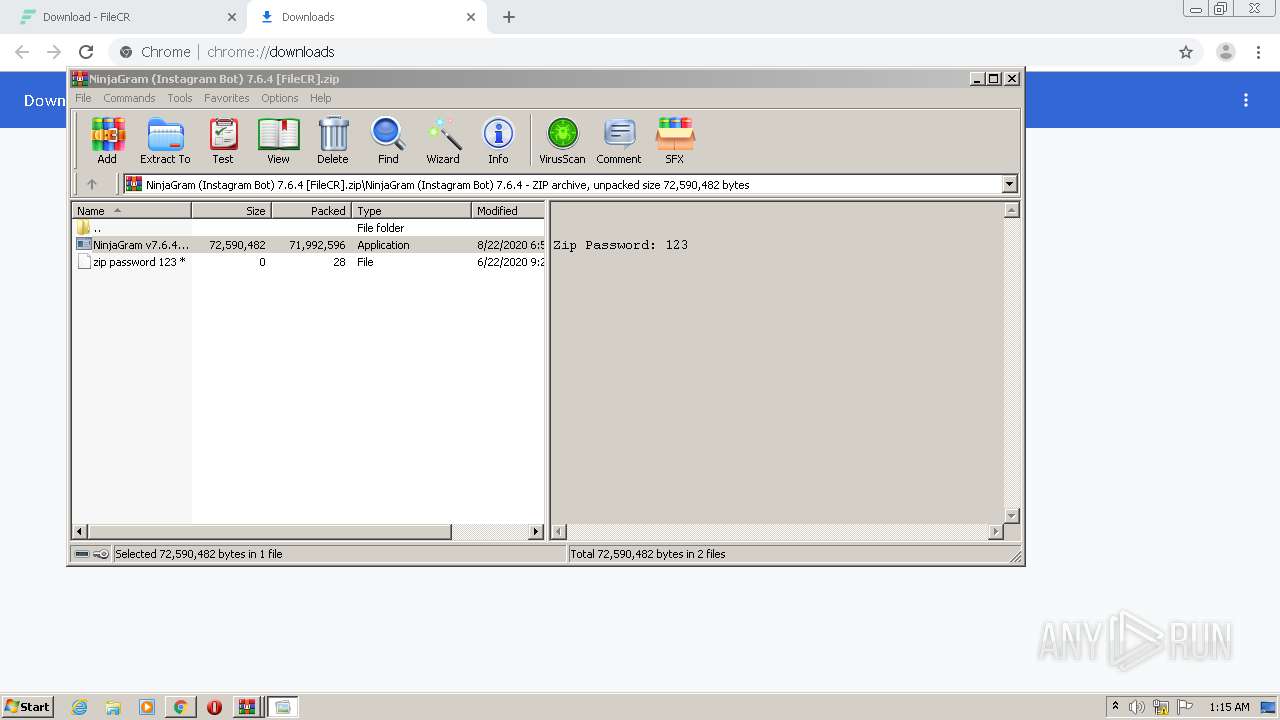1280x720 pixels.
Task: Open the Opera taskbar icon
Action: click(214, 707)
